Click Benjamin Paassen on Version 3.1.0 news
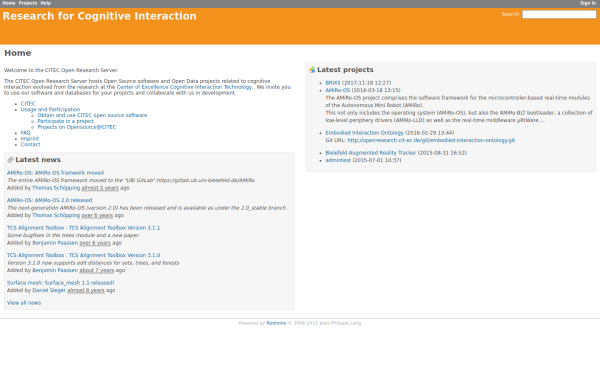Image resolution: width=600 pixels, height=375 pixels. point(55,270)
